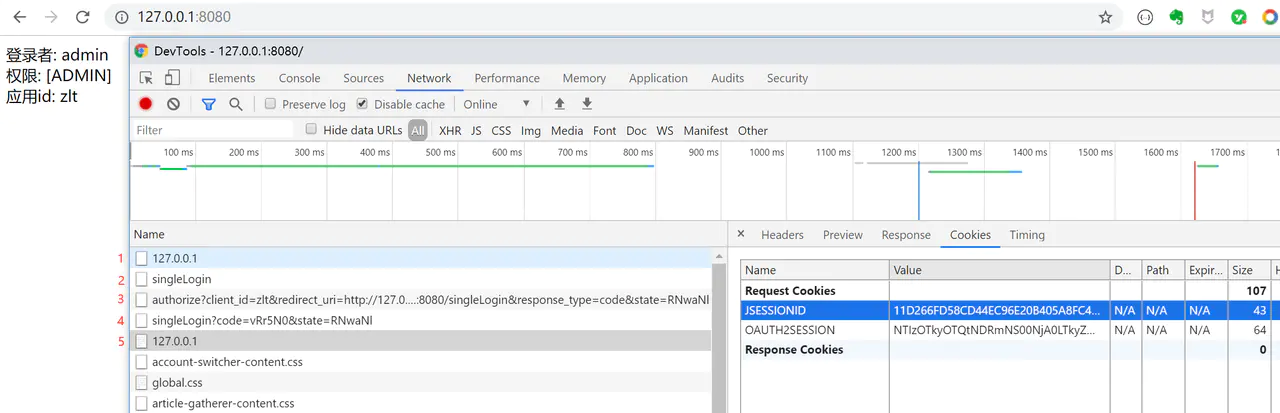Open the Timing detail tab
Image resolution: width=1280 pixels, height=413 pixels.
1027,235
